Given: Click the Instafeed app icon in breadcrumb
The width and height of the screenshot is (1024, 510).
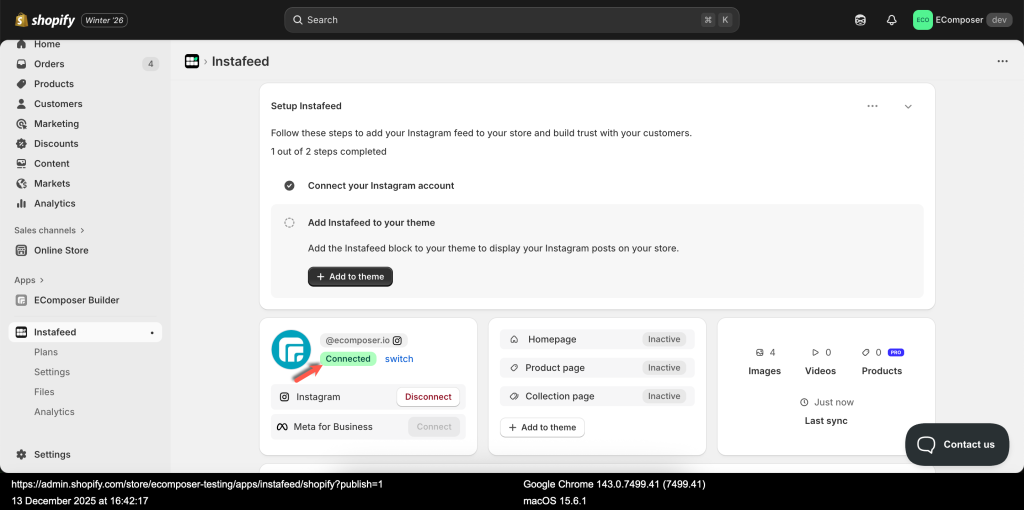Looking at the screenshot, I should point(192,61).
